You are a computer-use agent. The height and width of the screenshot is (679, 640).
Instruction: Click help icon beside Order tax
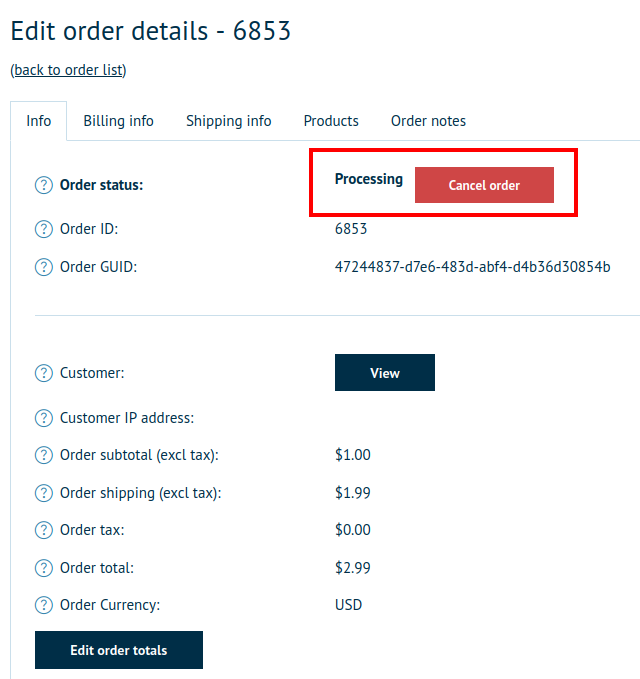click(x=43, y=530)
